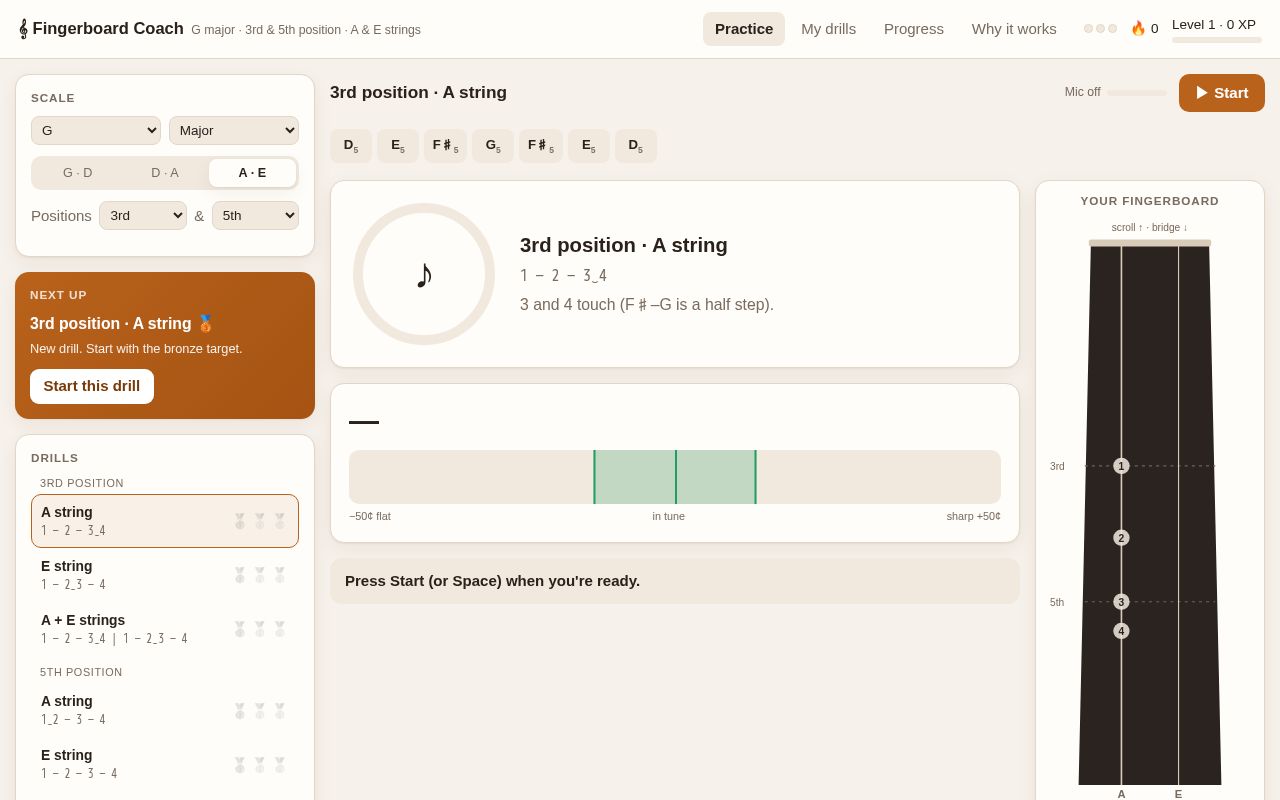Select finger marker 3 on the fingerboard
This screenshot has height=800, width=1280.
[1121, 602]
